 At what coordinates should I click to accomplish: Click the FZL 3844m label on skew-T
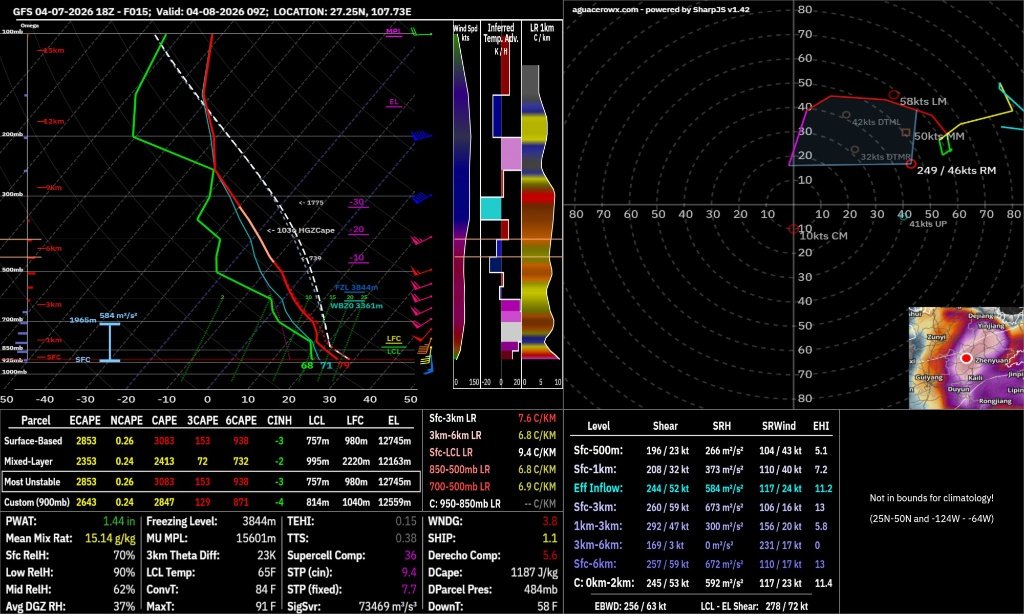click(x=357, y=287)
